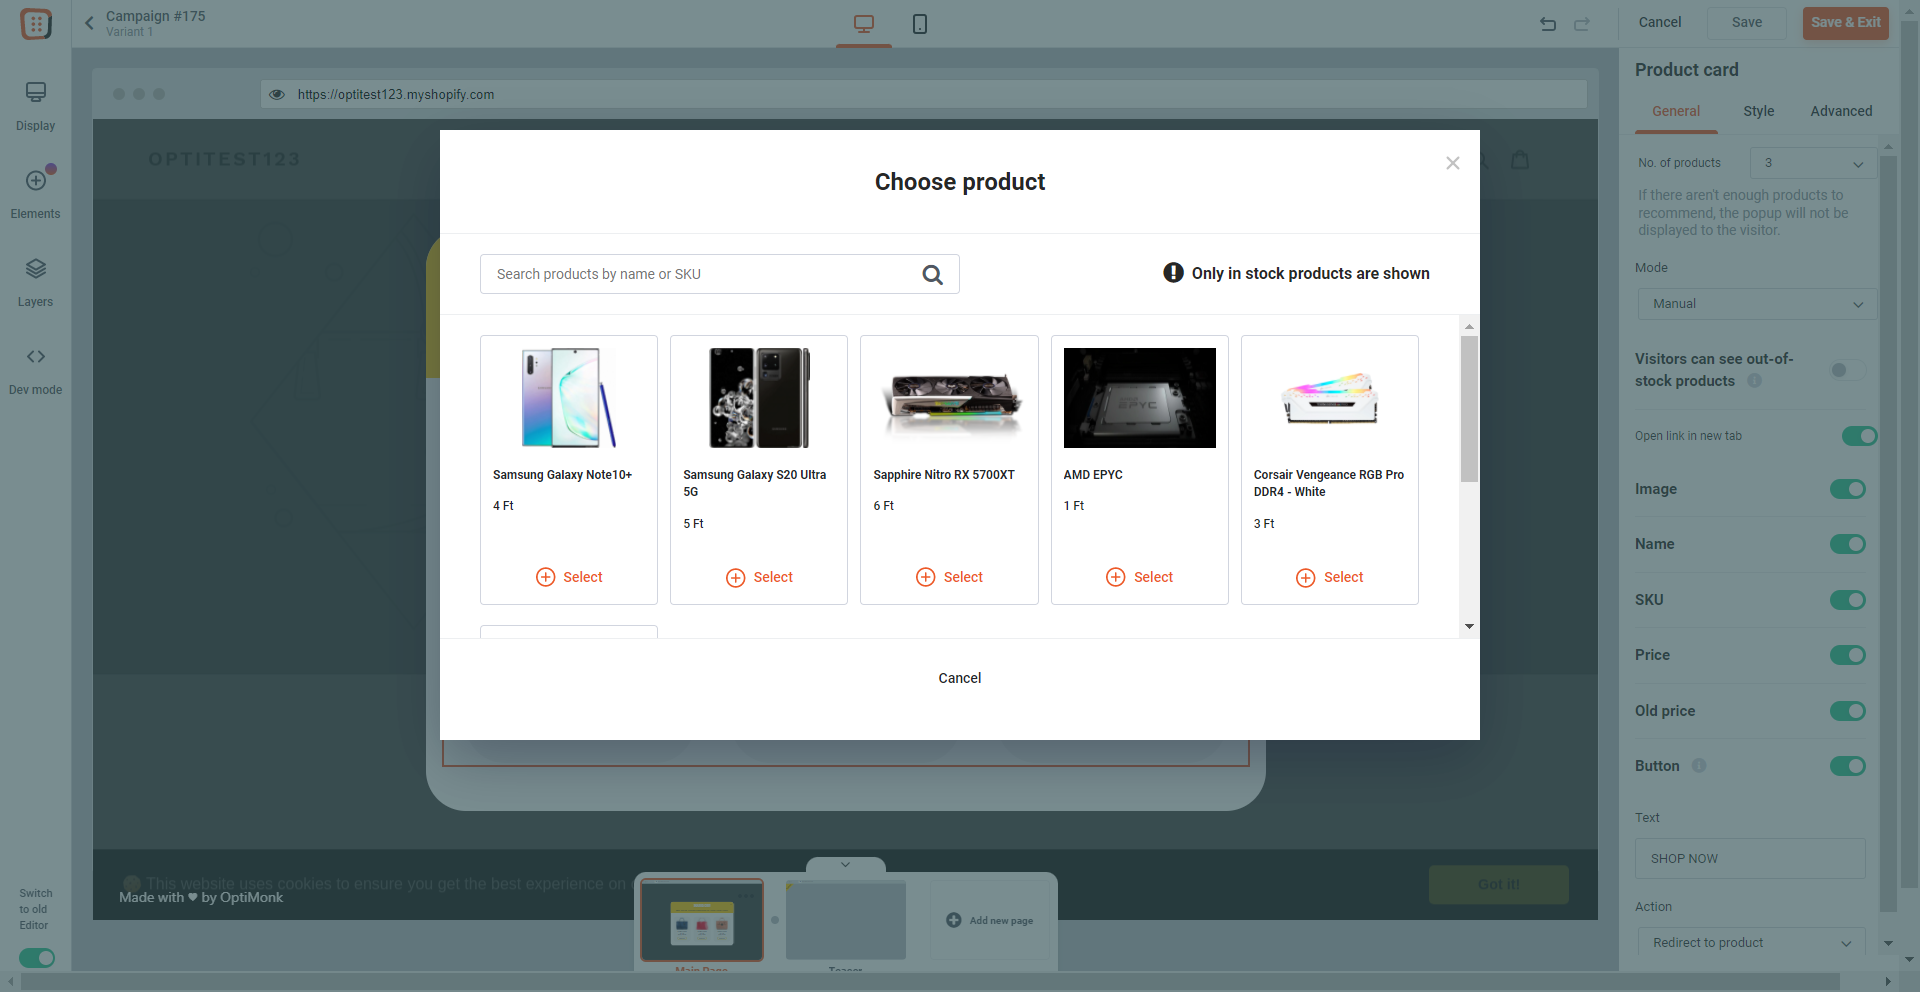Switch to the General tab
1920x992 pixels.
[x=1676, y=111]
